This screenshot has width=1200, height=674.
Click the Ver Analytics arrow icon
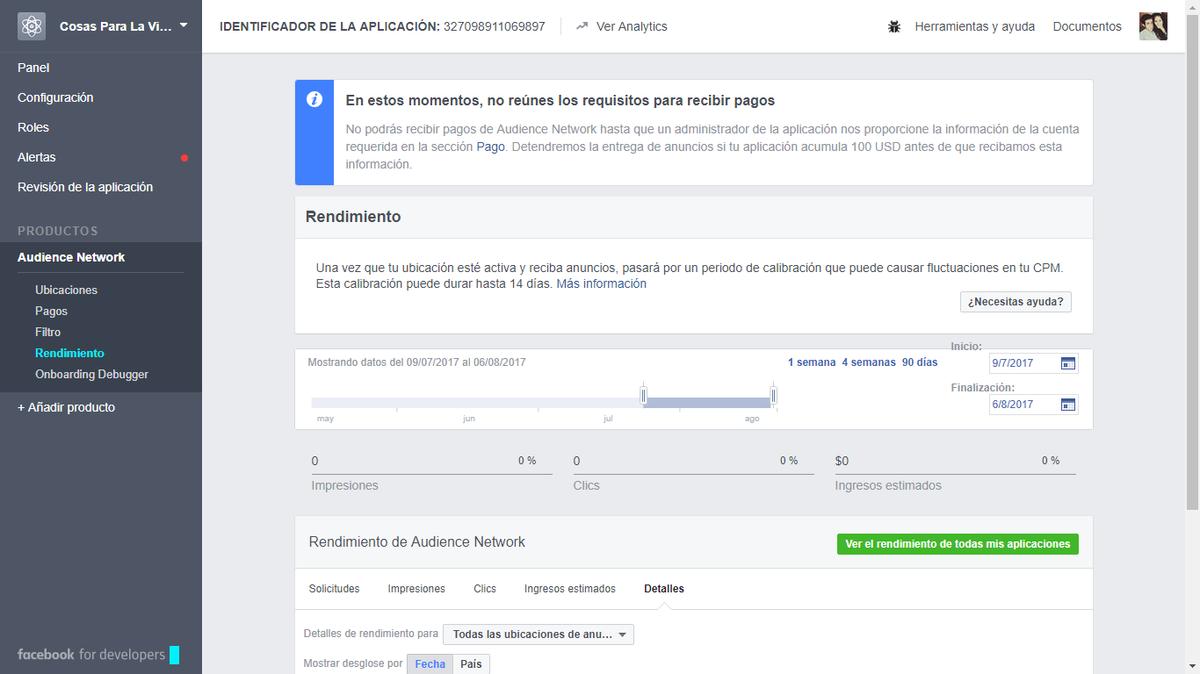coord(582,26)
